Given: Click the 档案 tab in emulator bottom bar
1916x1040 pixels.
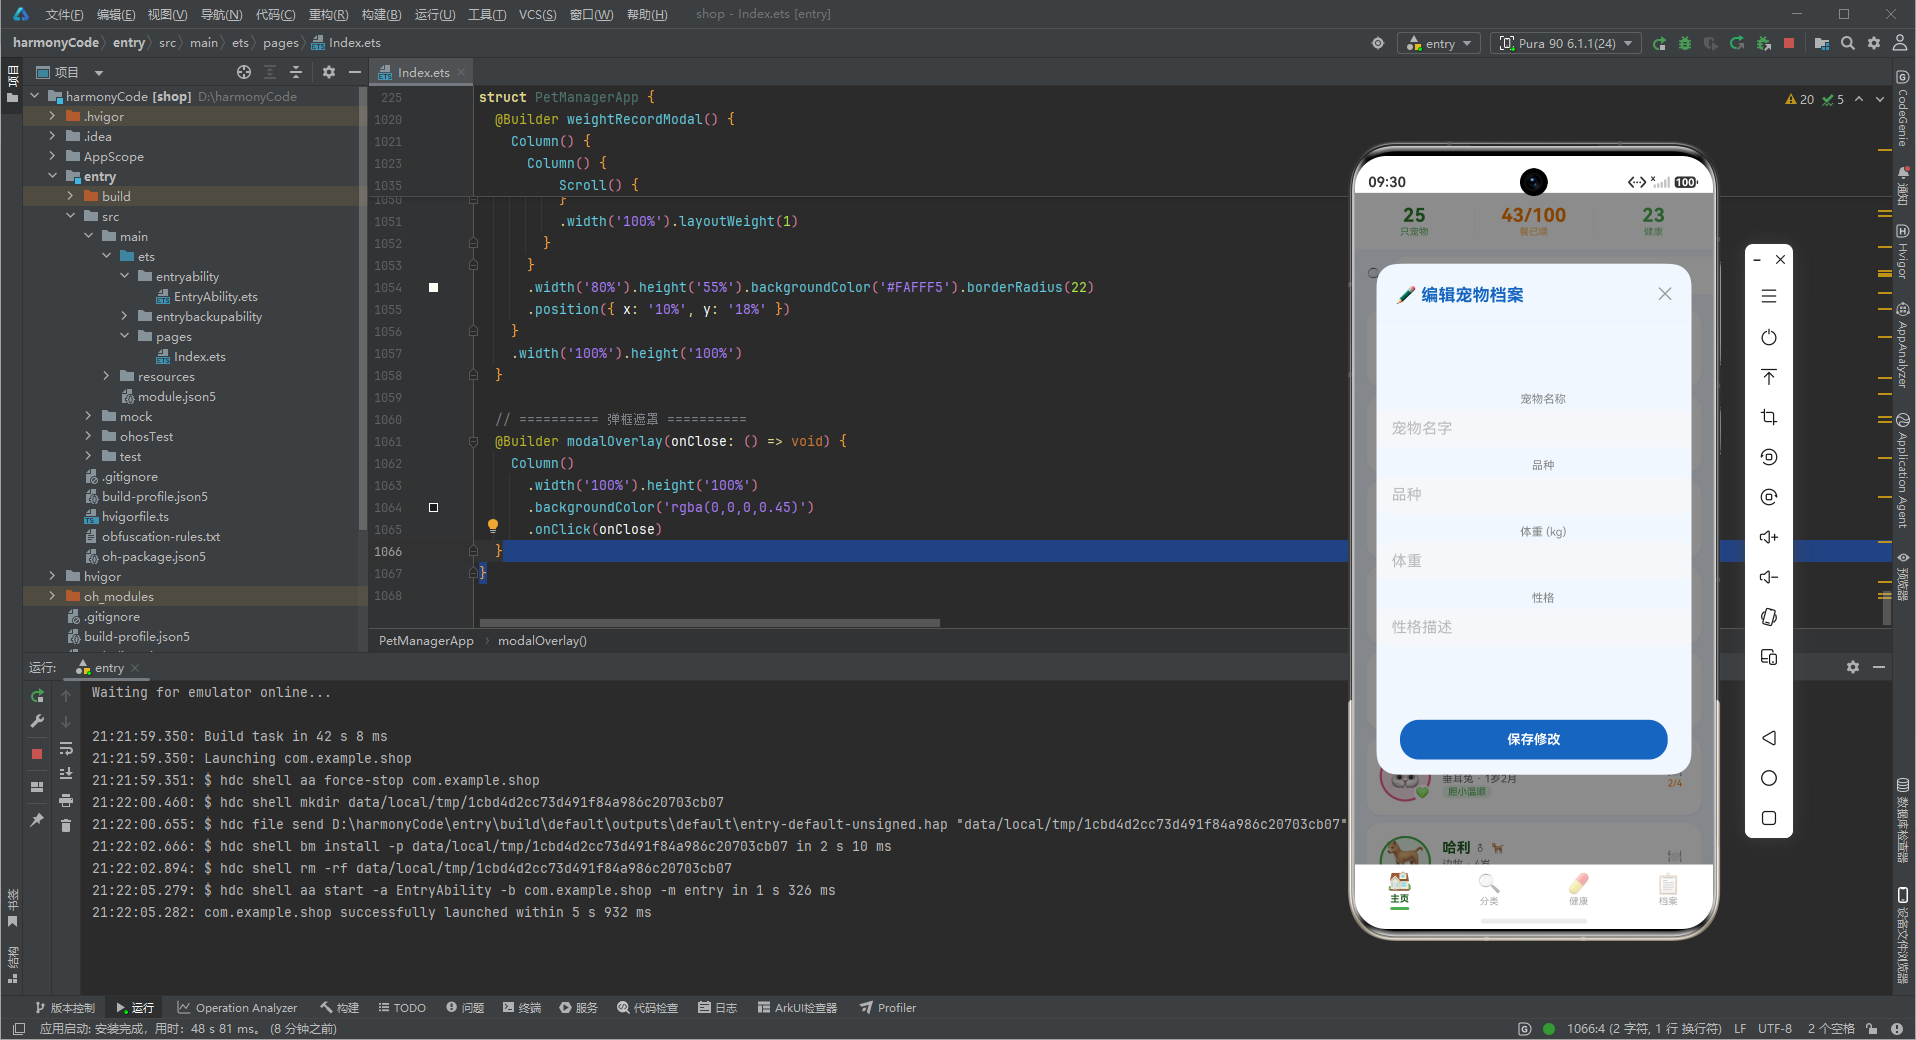Looking at the screenshot, I should tap(1668, 888).
